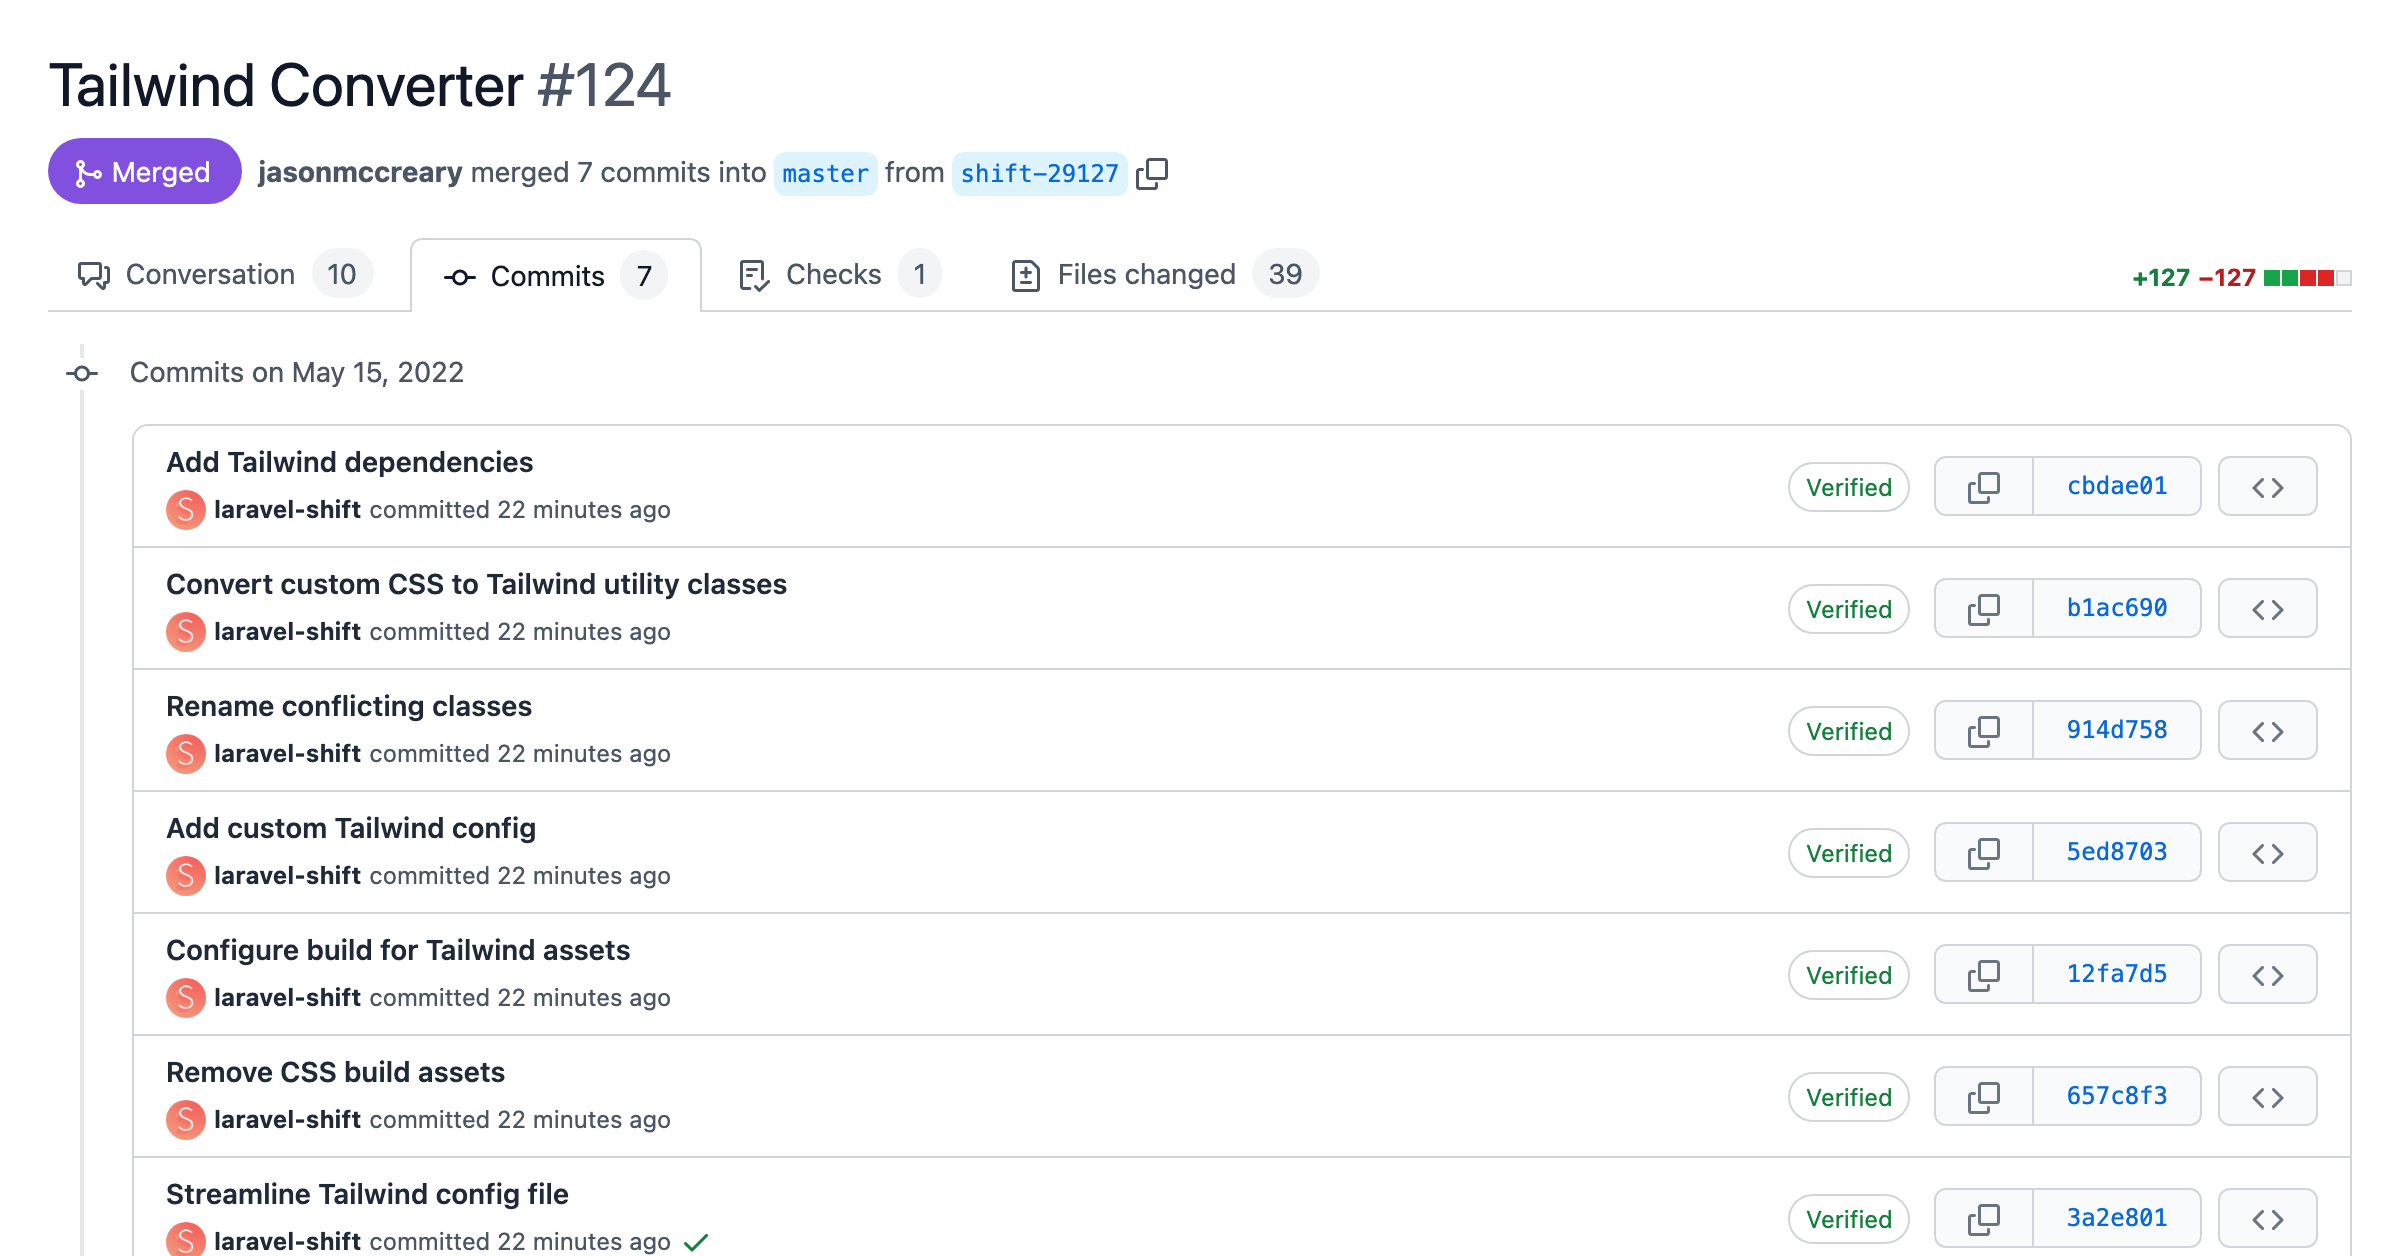
Task: Open the Conversation tab
Action: click(x=225, y=274)
